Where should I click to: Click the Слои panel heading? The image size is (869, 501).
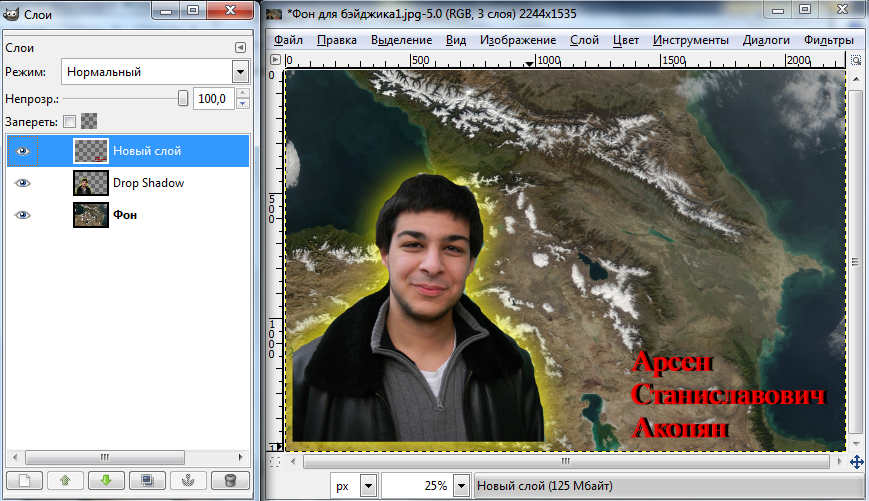pos(20,48)
